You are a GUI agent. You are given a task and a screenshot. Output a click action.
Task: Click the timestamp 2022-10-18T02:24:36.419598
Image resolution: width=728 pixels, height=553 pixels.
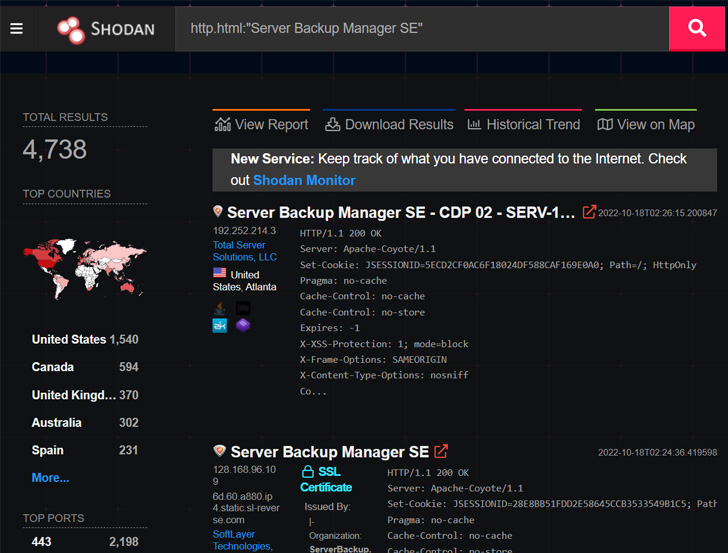pos(657,452)
